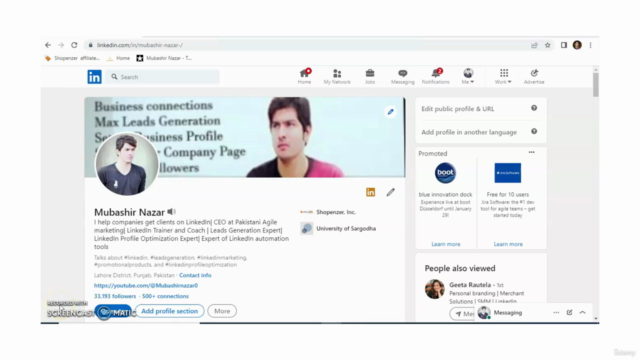Image resolution: width=640 pixels, height=360 pixels.
Task: Go back with browser back arrow
Action: [x=48, y=45]
